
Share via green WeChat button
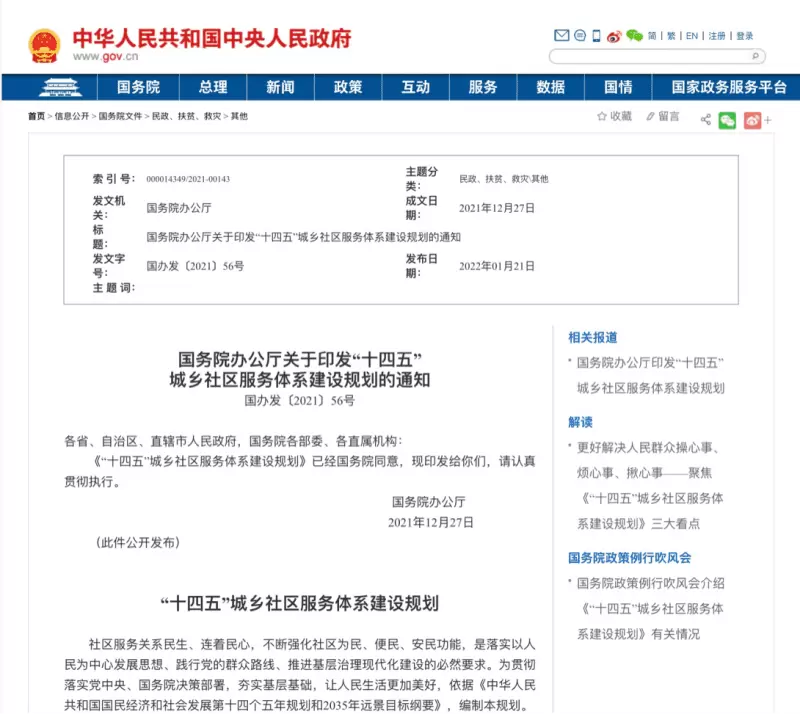[728, 120]
